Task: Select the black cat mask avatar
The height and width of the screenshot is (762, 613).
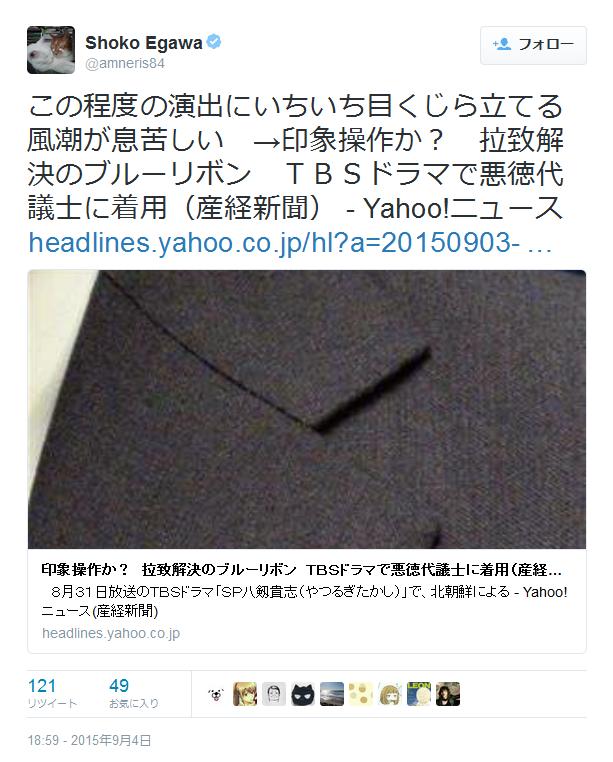Action: pyautogui.click(x=303, y=694)
